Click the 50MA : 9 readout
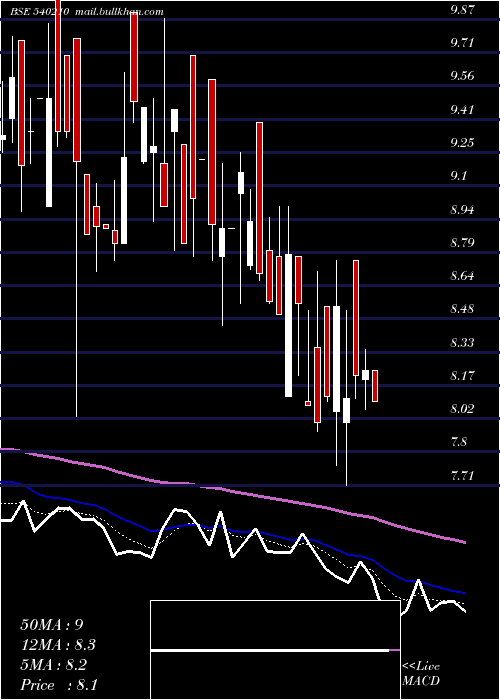 click(x=52, y=625)
